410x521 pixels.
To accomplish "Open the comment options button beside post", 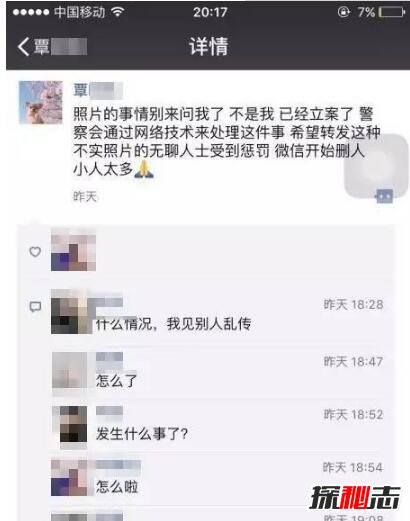I will [384, 196].
